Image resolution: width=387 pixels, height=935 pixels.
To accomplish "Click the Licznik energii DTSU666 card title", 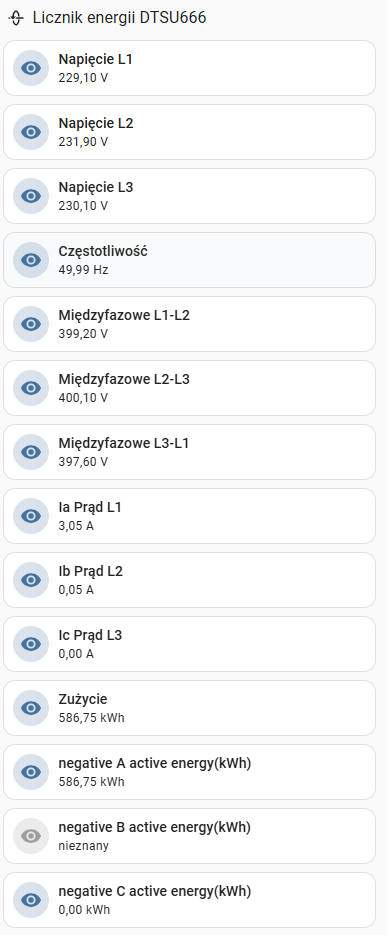I will 120,18.
